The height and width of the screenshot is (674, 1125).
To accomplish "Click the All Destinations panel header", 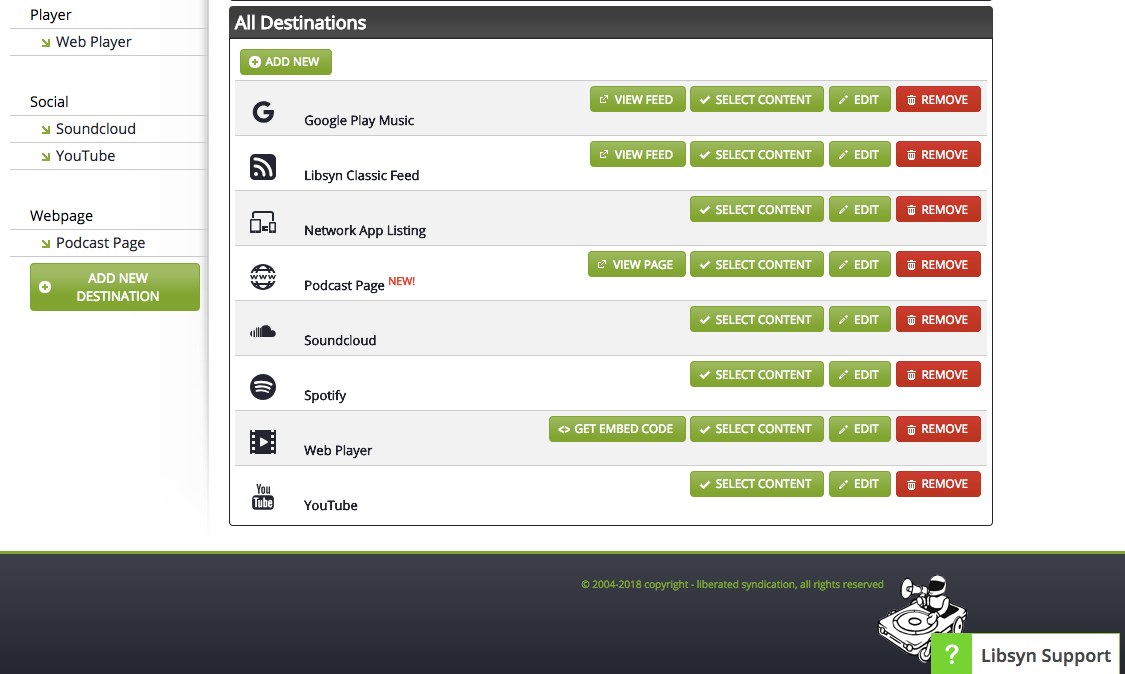I will 611,23.
